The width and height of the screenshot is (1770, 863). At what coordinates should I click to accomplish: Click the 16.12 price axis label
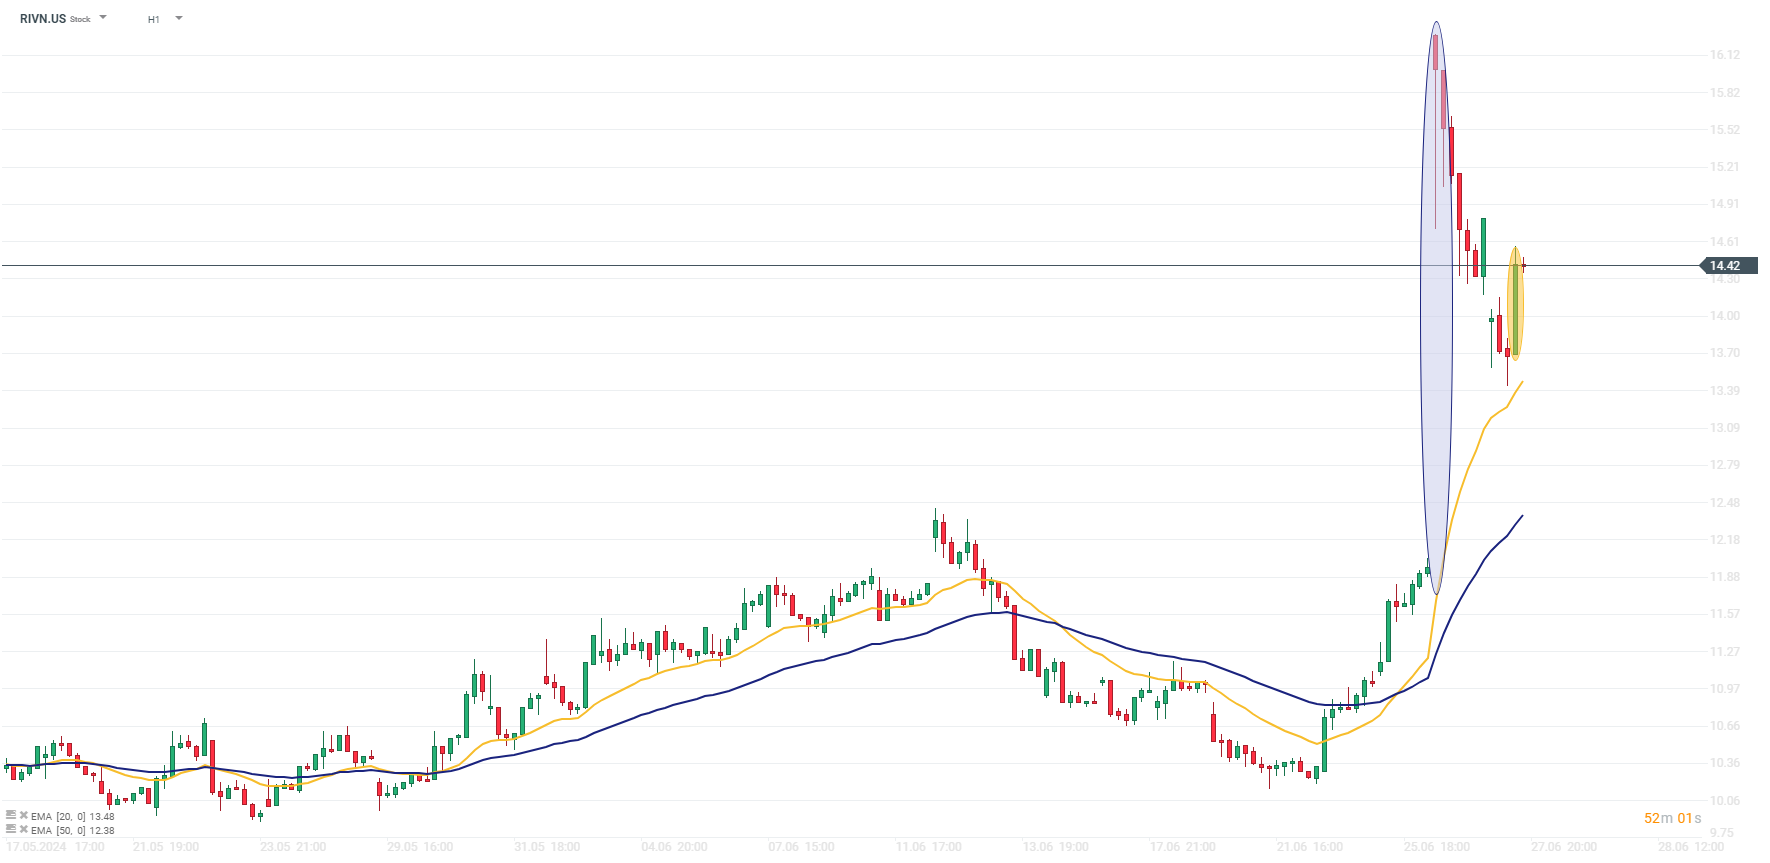pos(1724,55)
